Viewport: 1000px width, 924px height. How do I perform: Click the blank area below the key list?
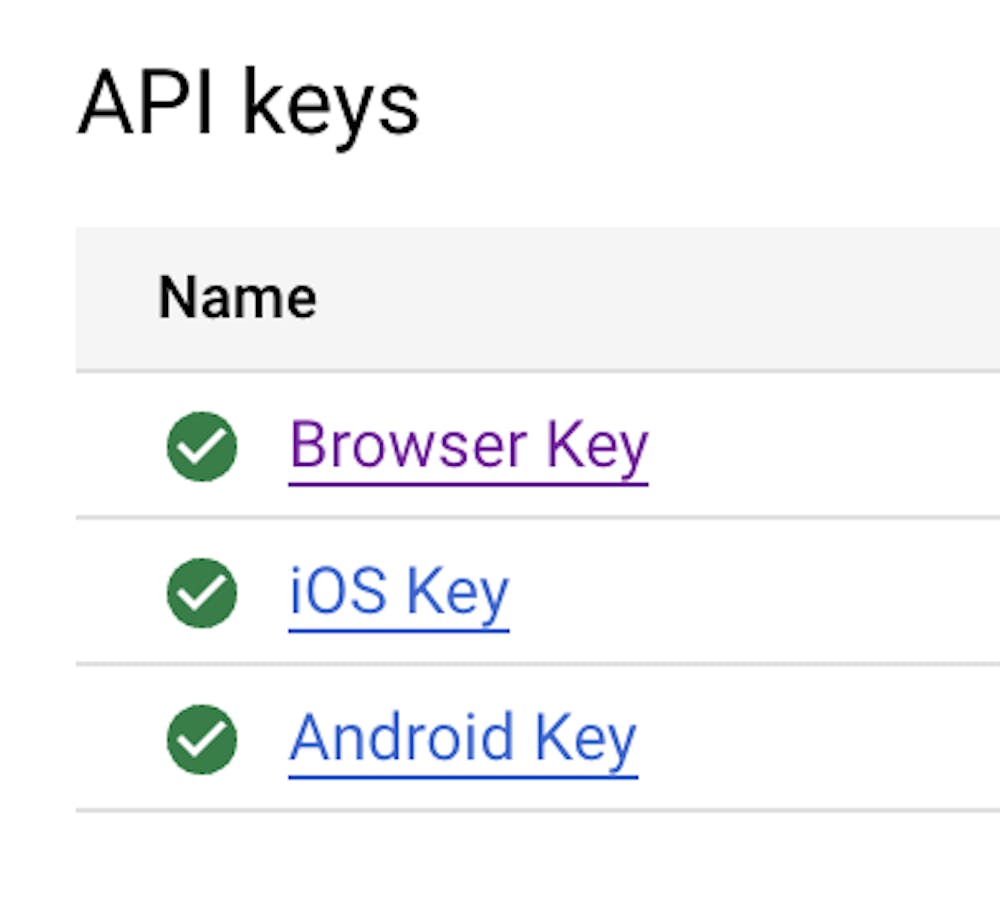[x=500, y=870]
